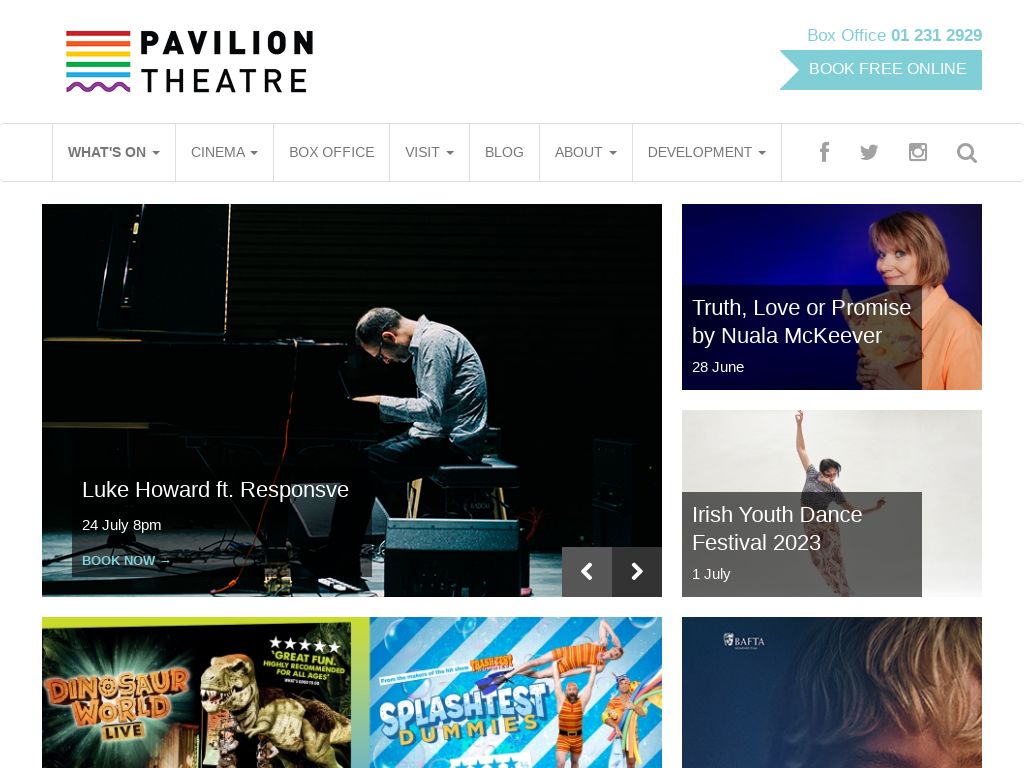Go to previous carousel slide
Screen dimensions: 1024x768
pos(586,571)
